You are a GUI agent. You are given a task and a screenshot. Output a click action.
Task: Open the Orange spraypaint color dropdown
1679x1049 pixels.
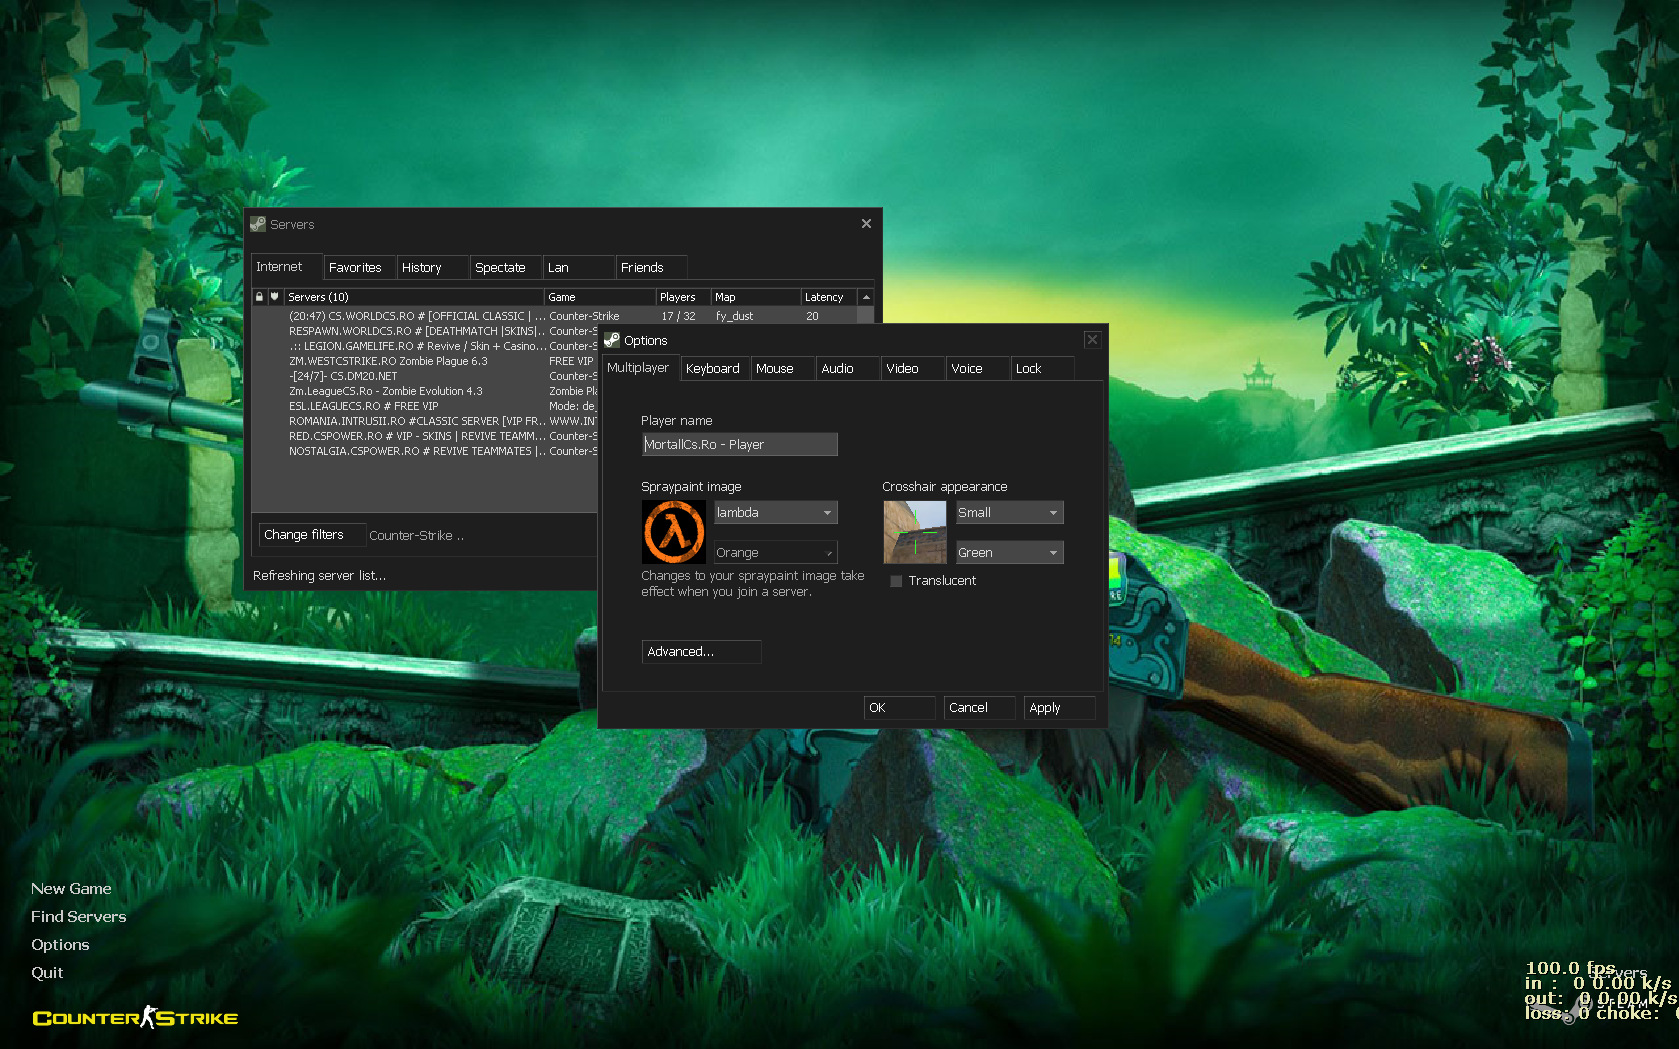[775, 552]
